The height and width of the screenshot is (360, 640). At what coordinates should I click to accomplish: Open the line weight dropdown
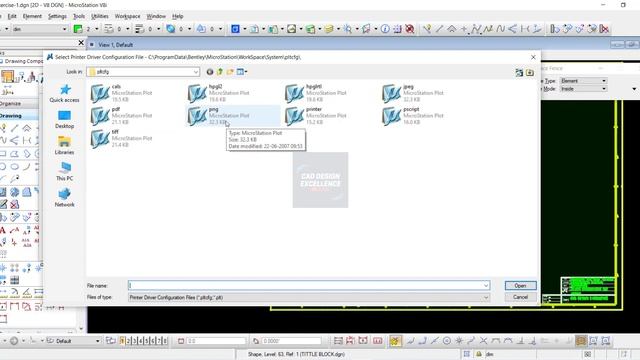[x=158, y=29]
